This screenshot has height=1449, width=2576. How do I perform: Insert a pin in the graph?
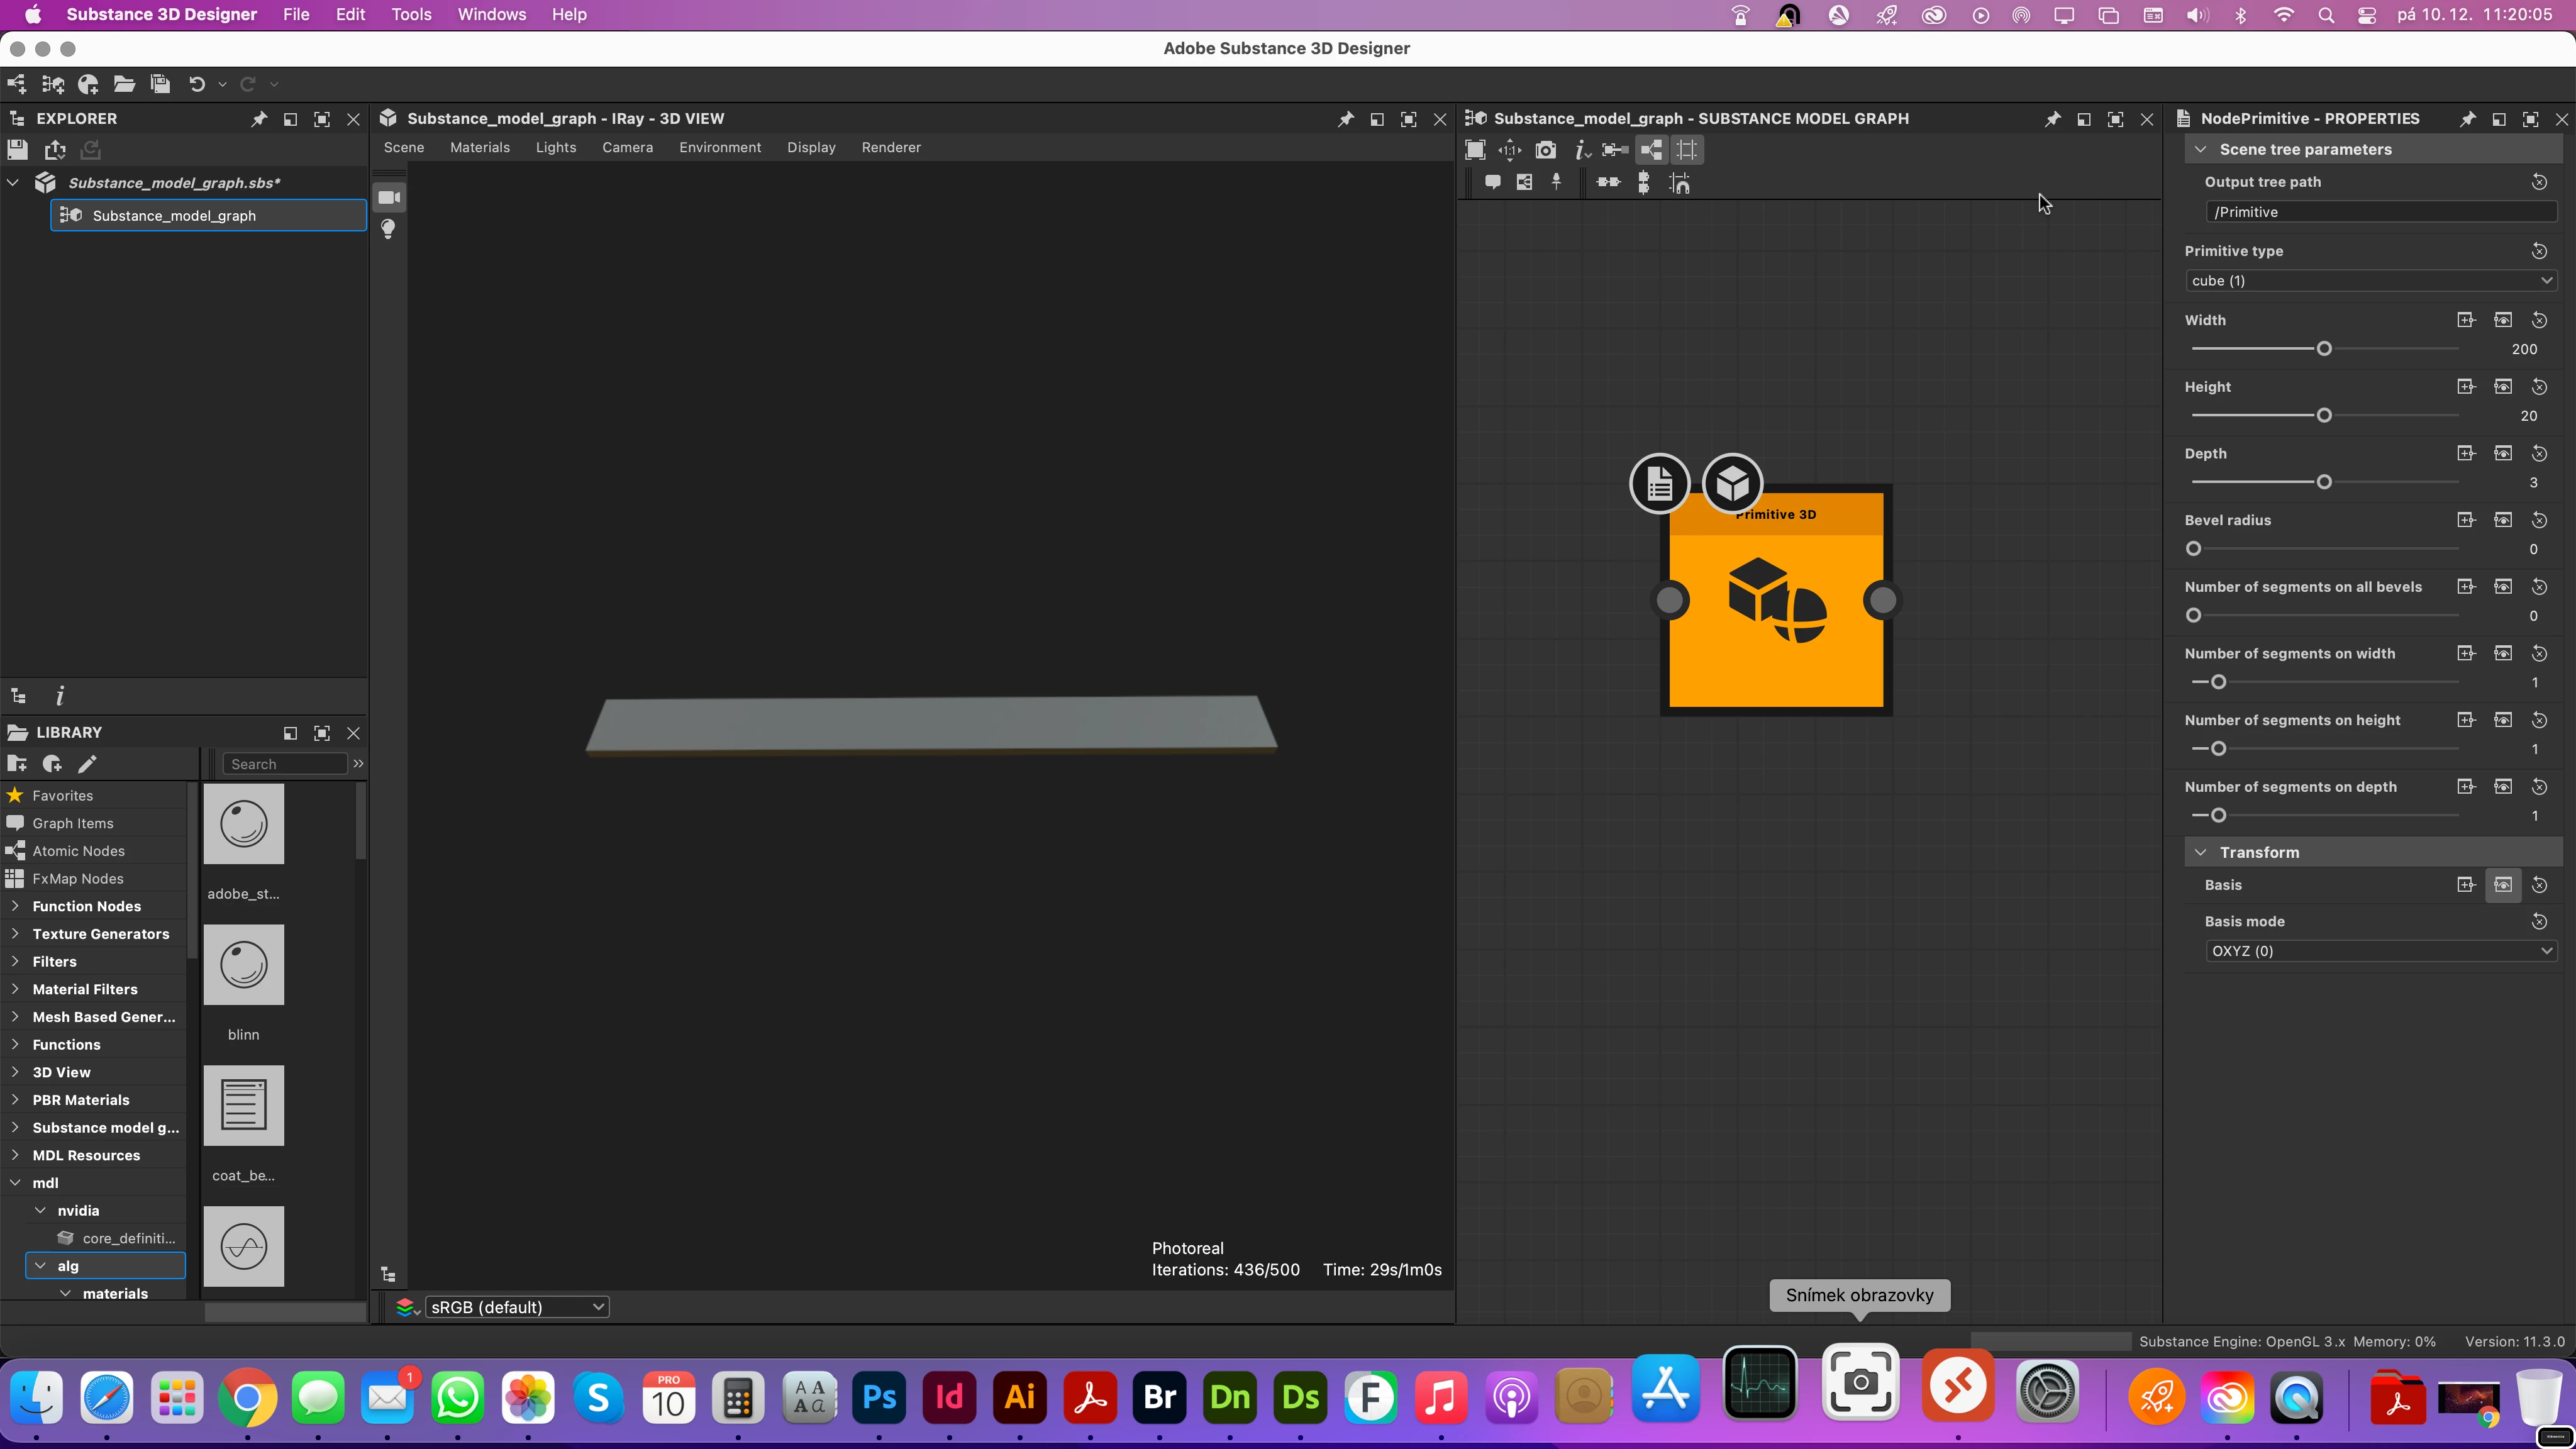[1556, 182]
